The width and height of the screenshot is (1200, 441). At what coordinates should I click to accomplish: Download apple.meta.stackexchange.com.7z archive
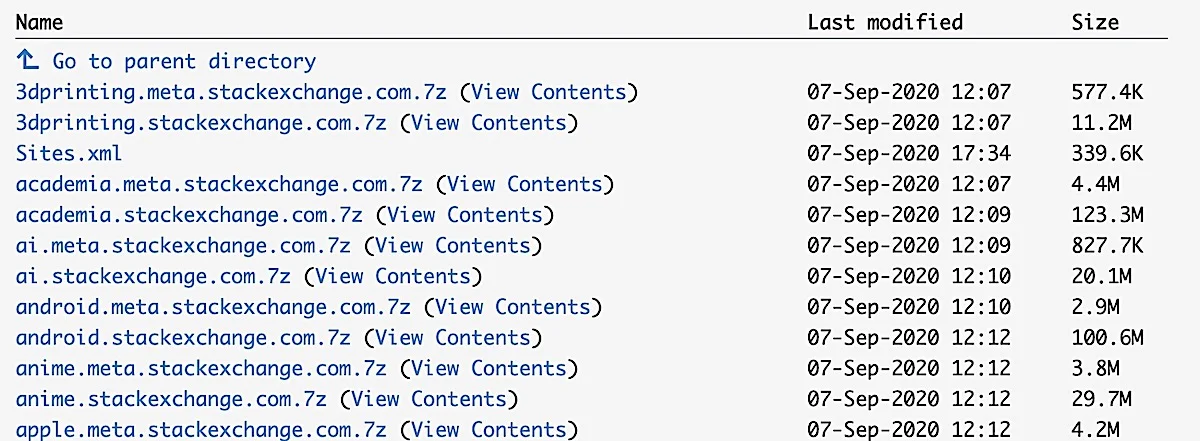click(x=202, y=430)
